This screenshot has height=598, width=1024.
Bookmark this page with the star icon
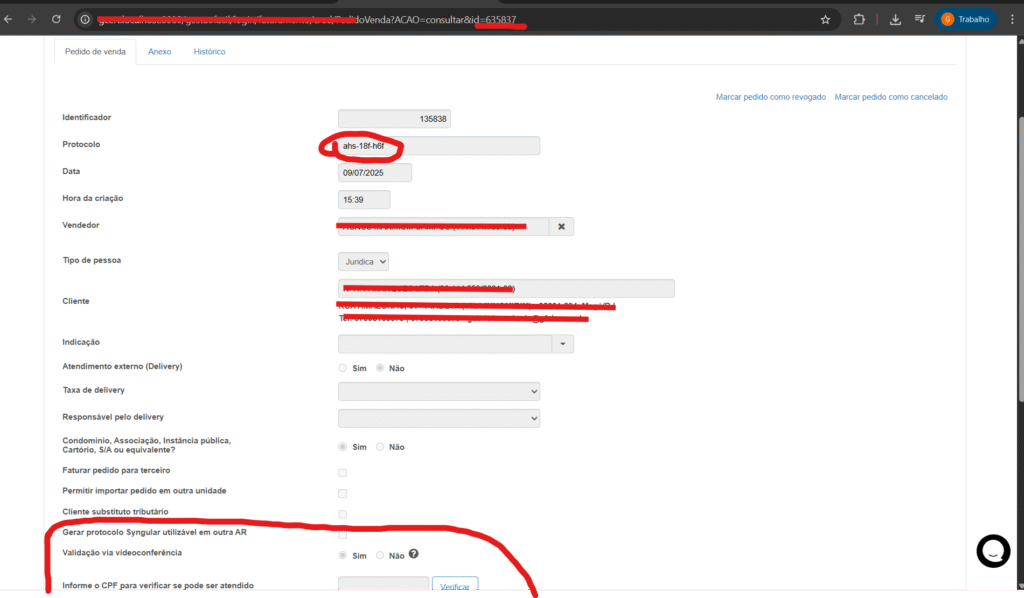pos(825,19)
